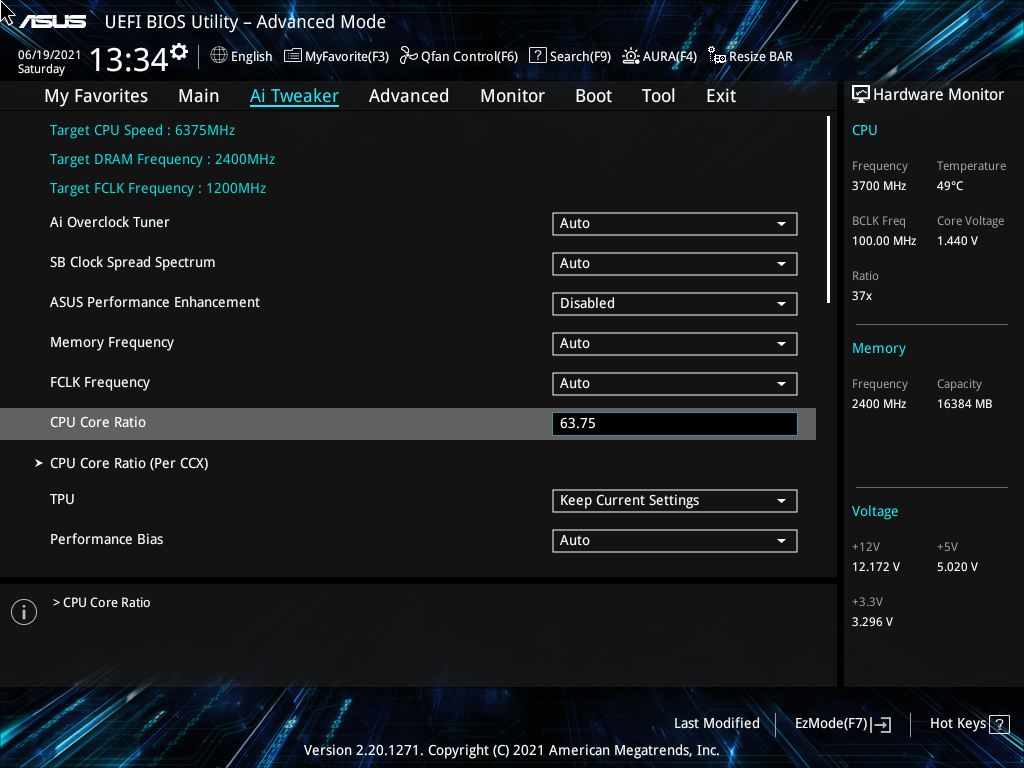This screenshot has height=768, width=1024.
Task: Switch to EzMode (F7)
Action: tap(841, 723)
